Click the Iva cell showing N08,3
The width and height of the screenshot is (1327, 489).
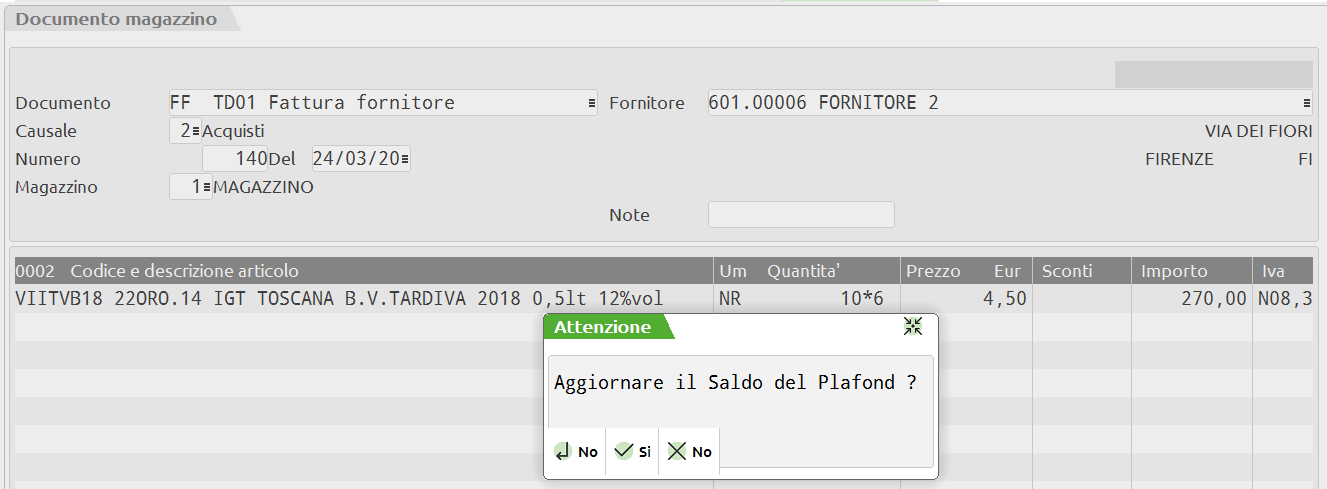click(x=1282, y=299)
